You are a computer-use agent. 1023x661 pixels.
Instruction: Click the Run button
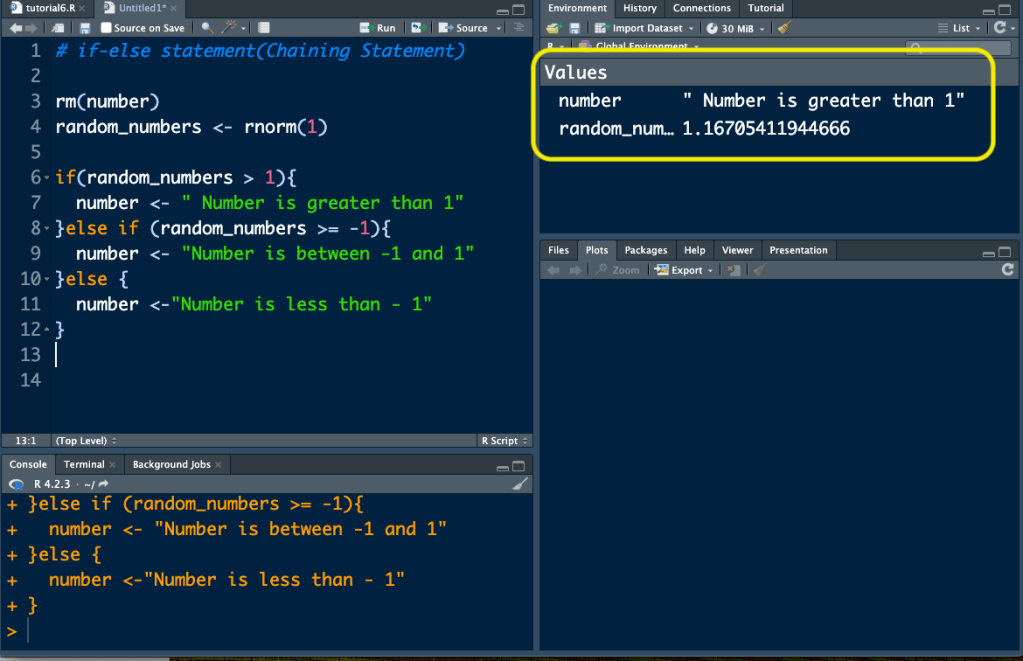coord(378,28)
